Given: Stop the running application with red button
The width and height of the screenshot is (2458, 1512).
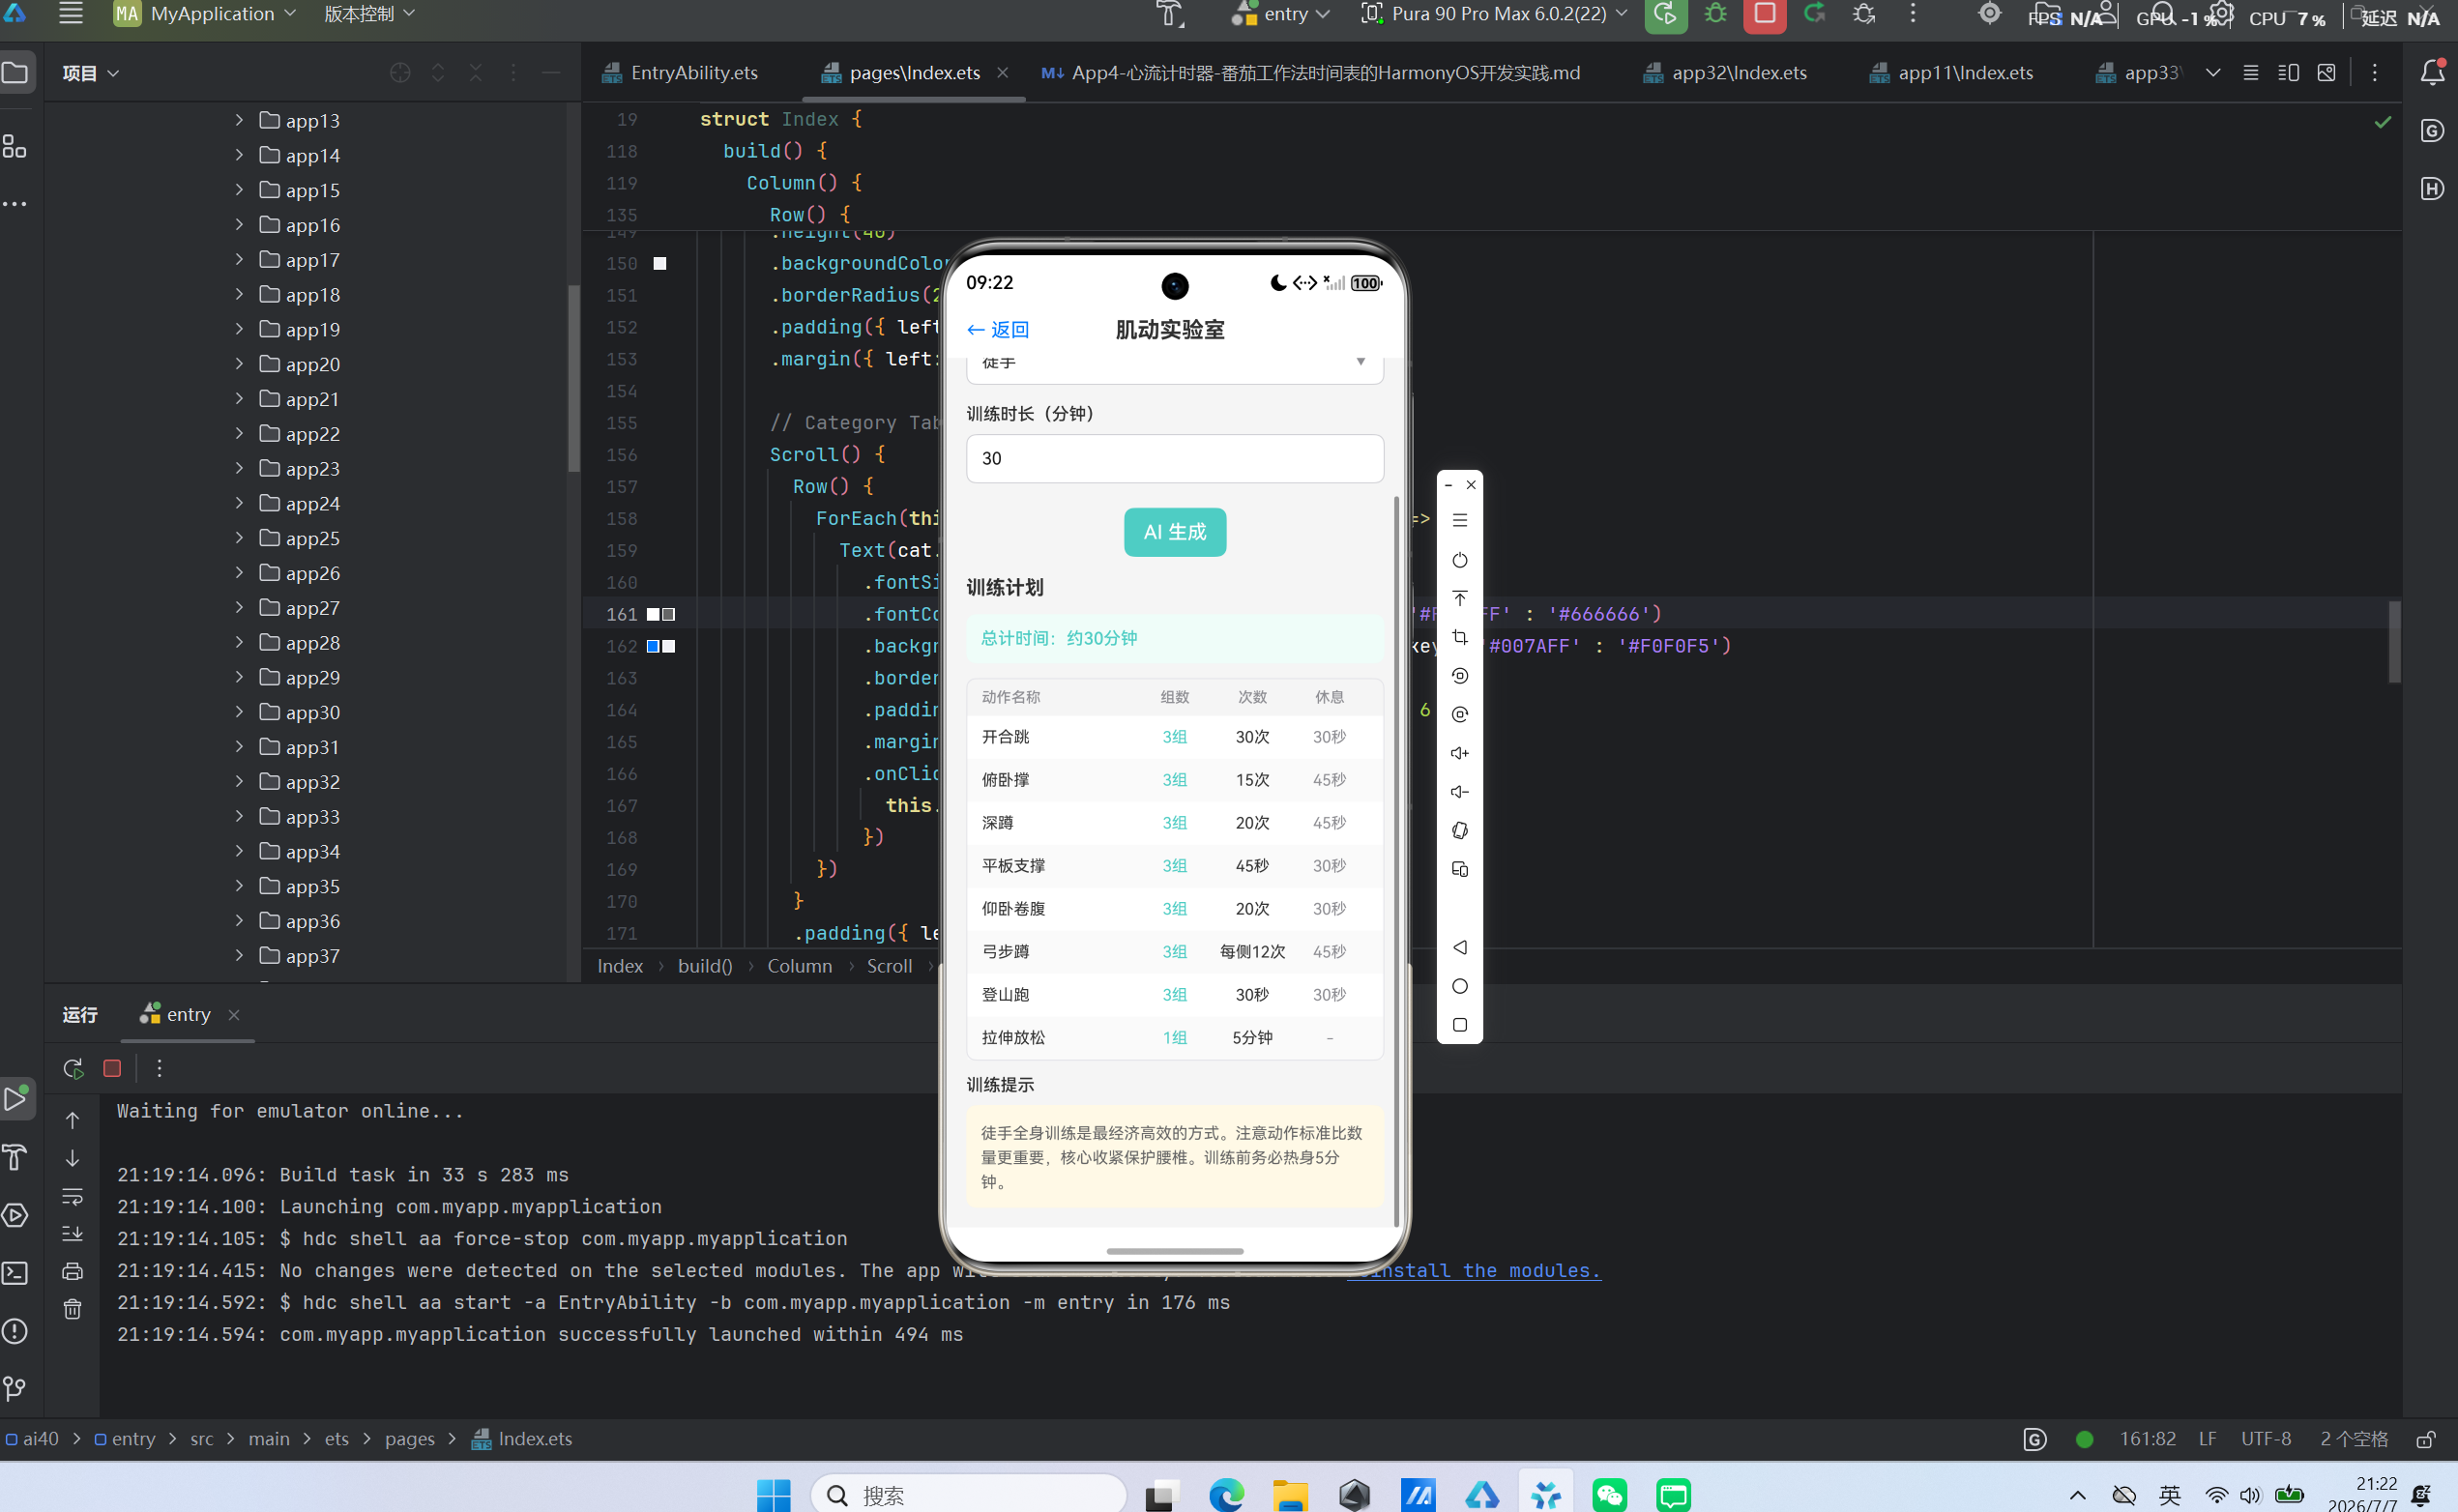Looking at the screenshot, I should coord(1765,14).
